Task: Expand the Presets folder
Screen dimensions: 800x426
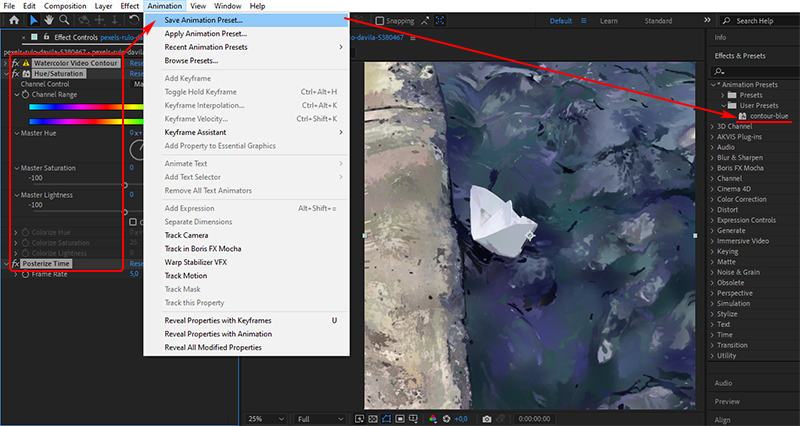Action: pos(723,95)
